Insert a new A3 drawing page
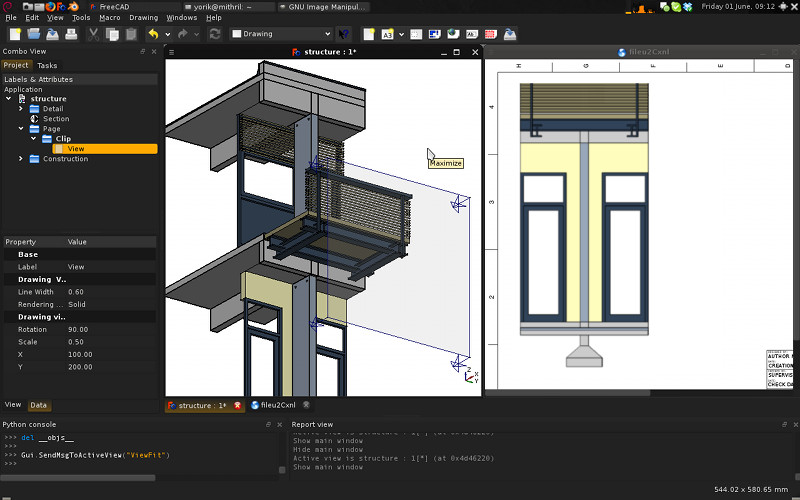Image resolution: width=800 pixels, height=500 pixels. click(x=388, y=34)
